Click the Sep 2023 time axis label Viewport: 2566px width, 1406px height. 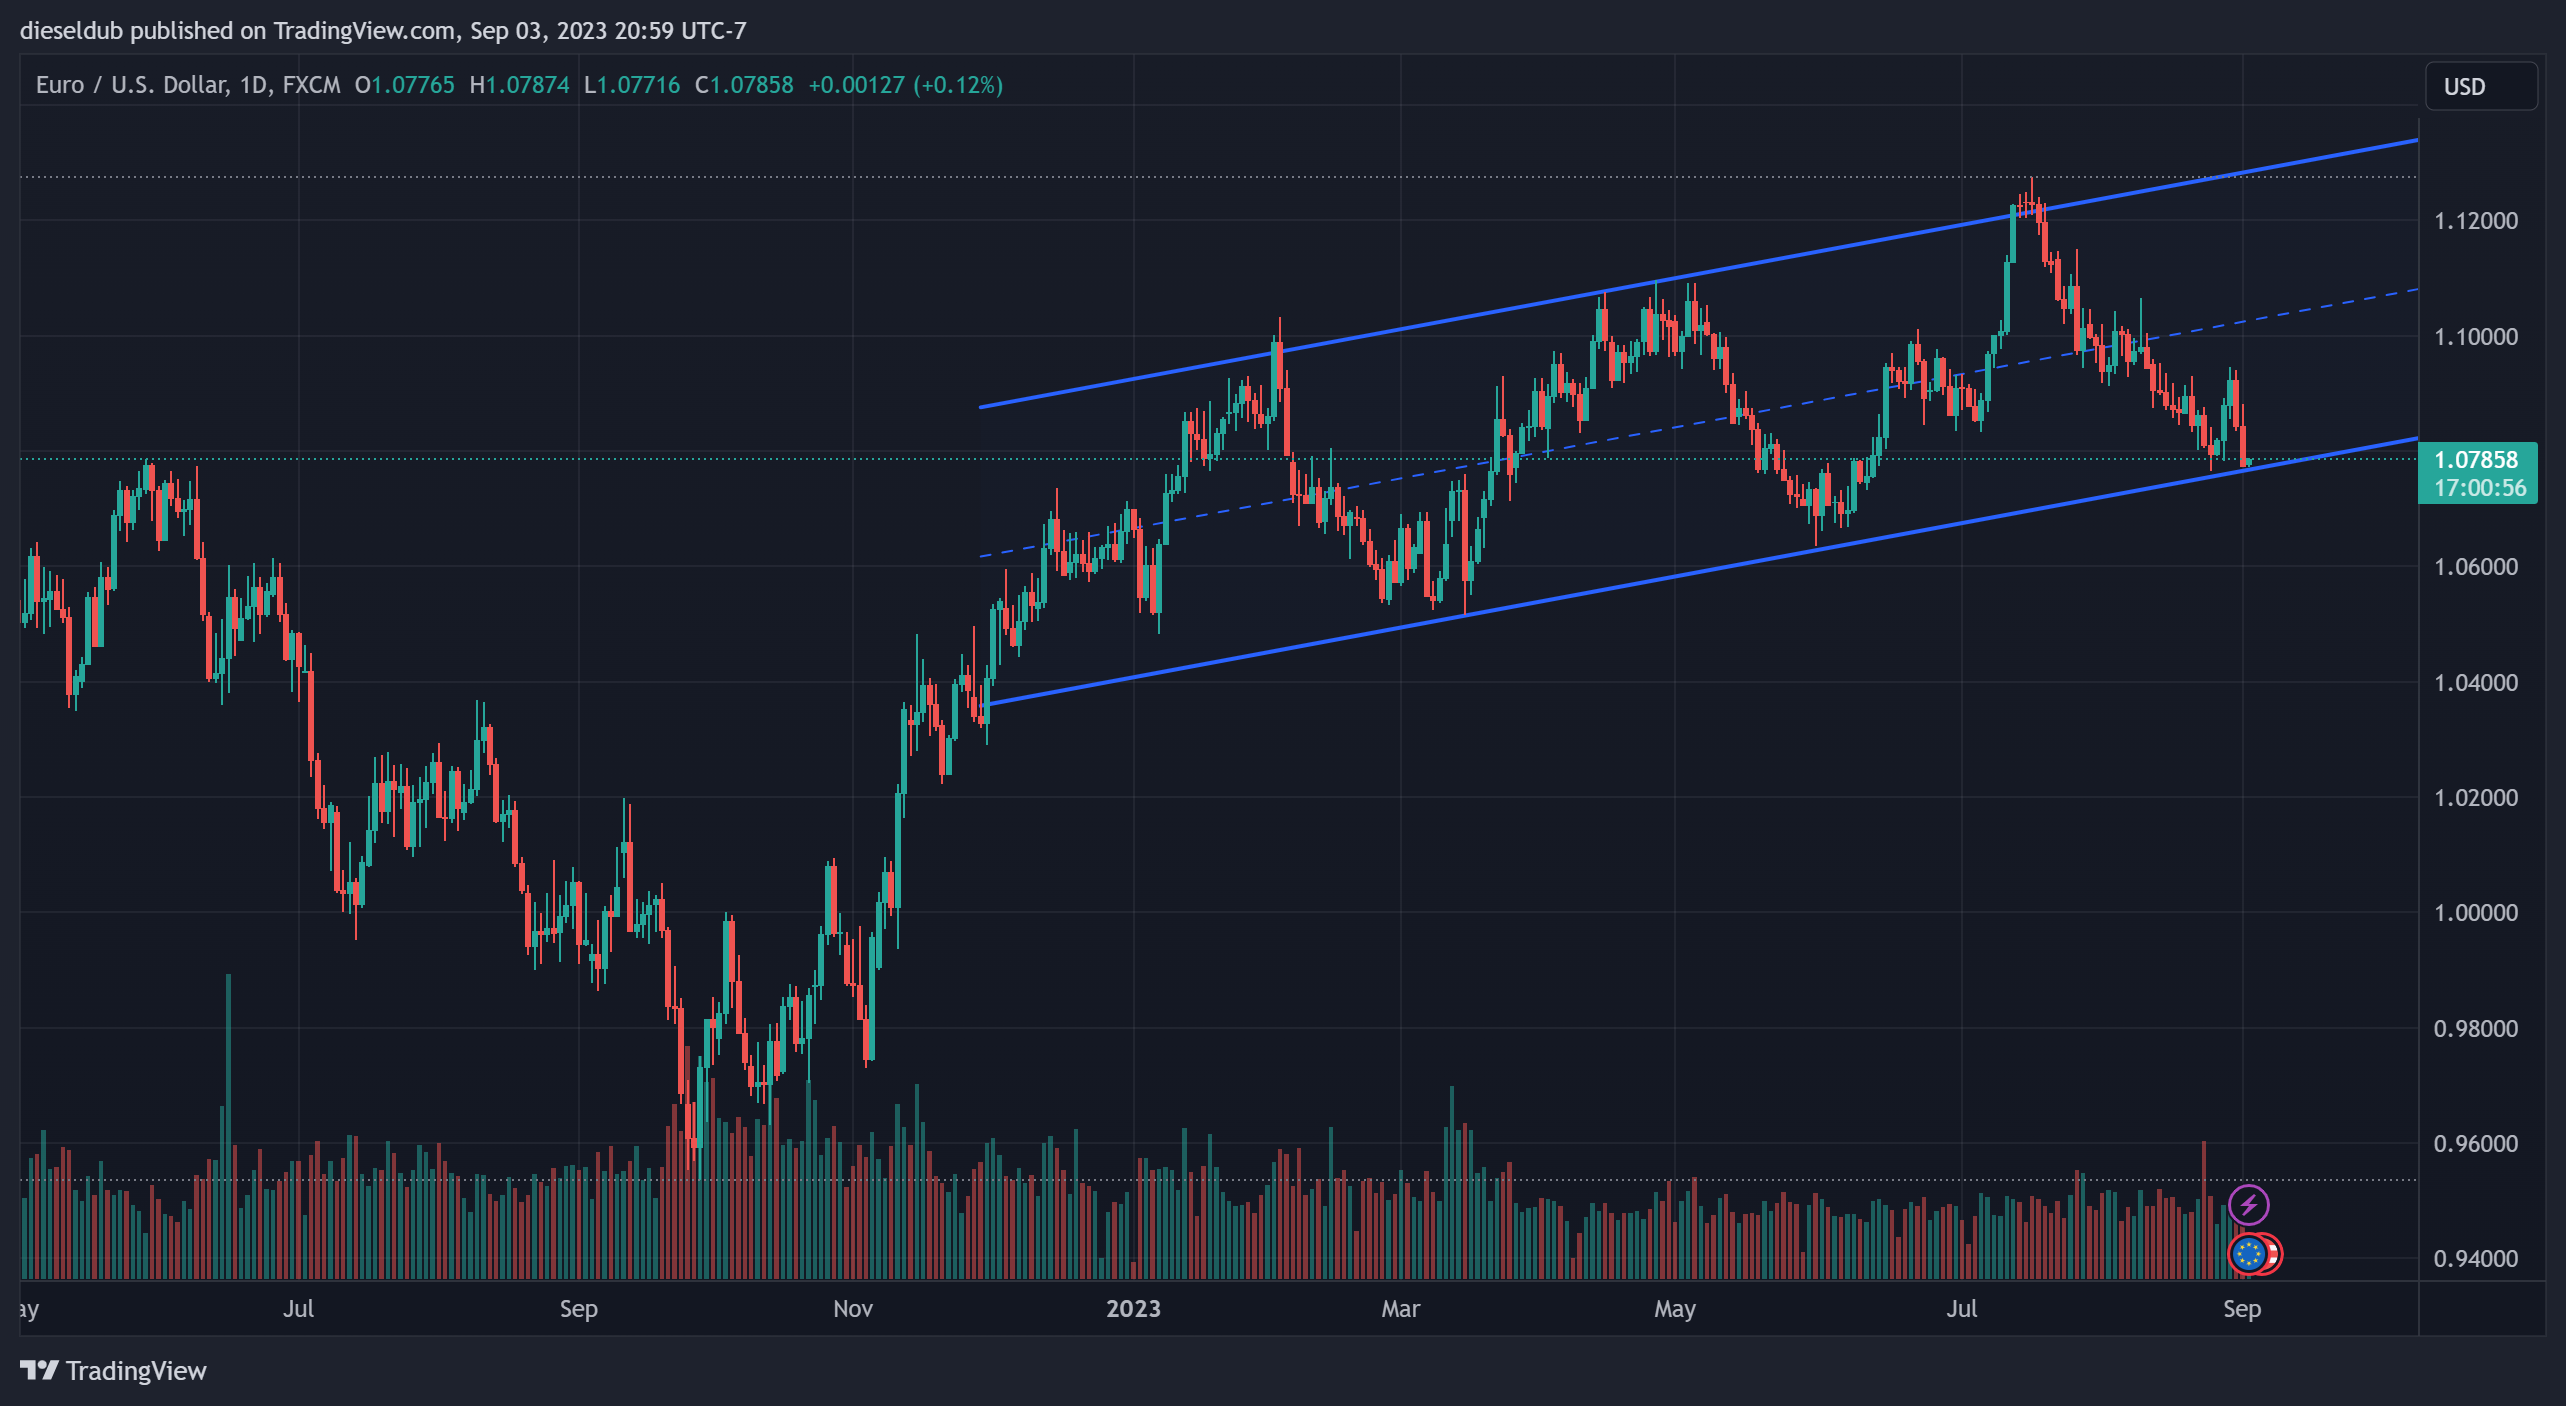point(2242,1309)
